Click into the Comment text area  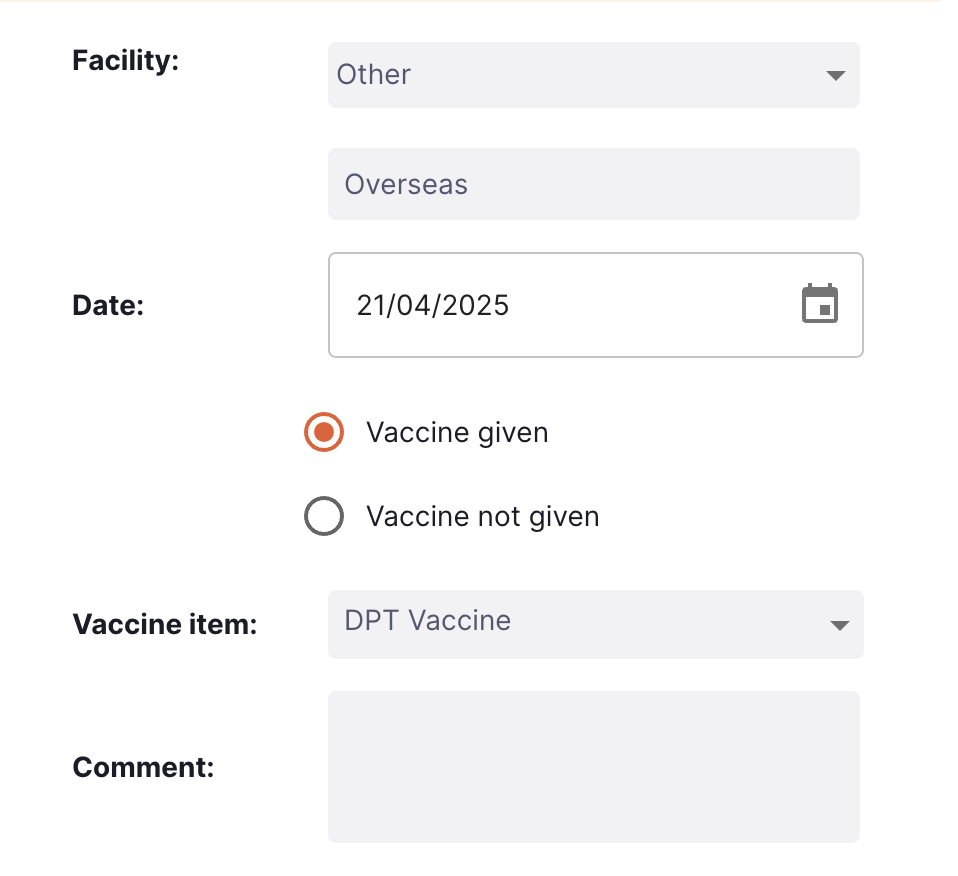(x=594, y=766)
